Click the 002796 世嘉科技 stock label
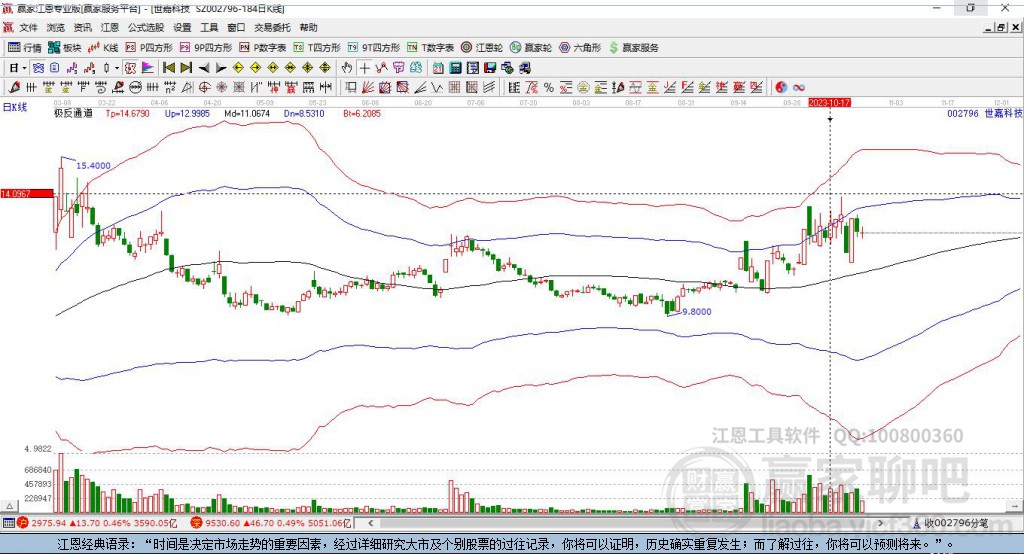Screen dimensions: 1024x554 985,114
